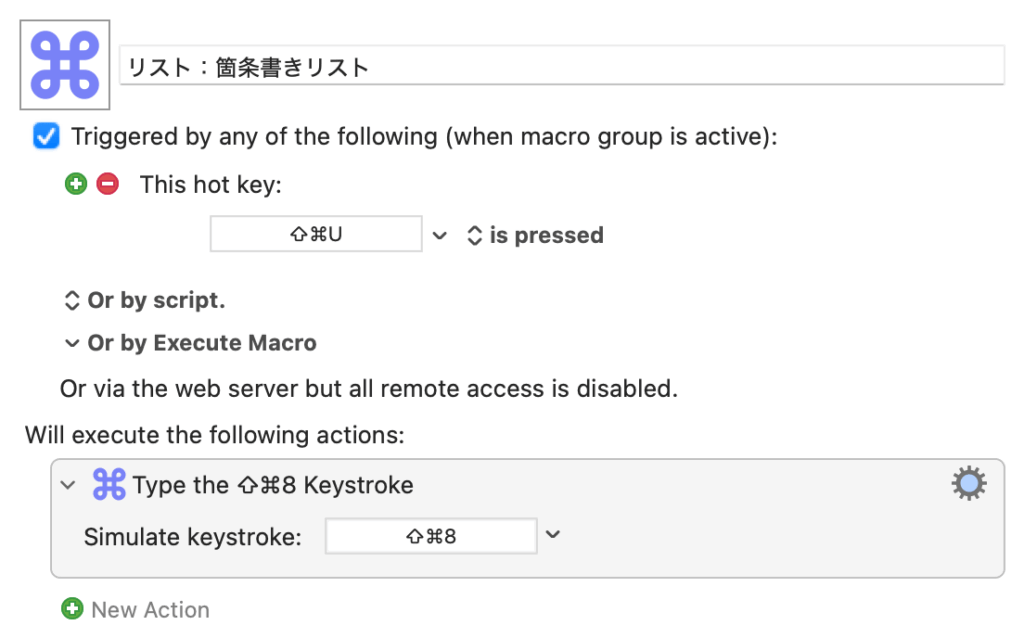Collapse the Type Keystroke action with its chevron
The width and height of the screenshot is (1024, 638).
(68, 485)
